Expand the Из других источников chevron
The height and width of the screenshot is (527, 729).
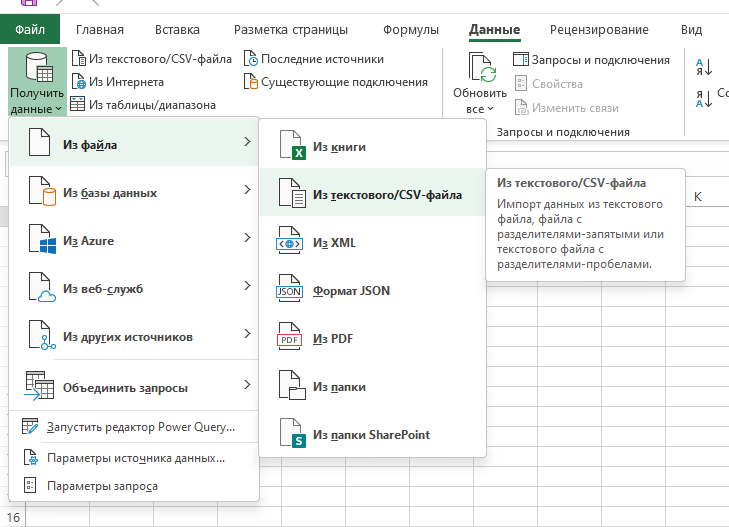[x=247, y=333]
